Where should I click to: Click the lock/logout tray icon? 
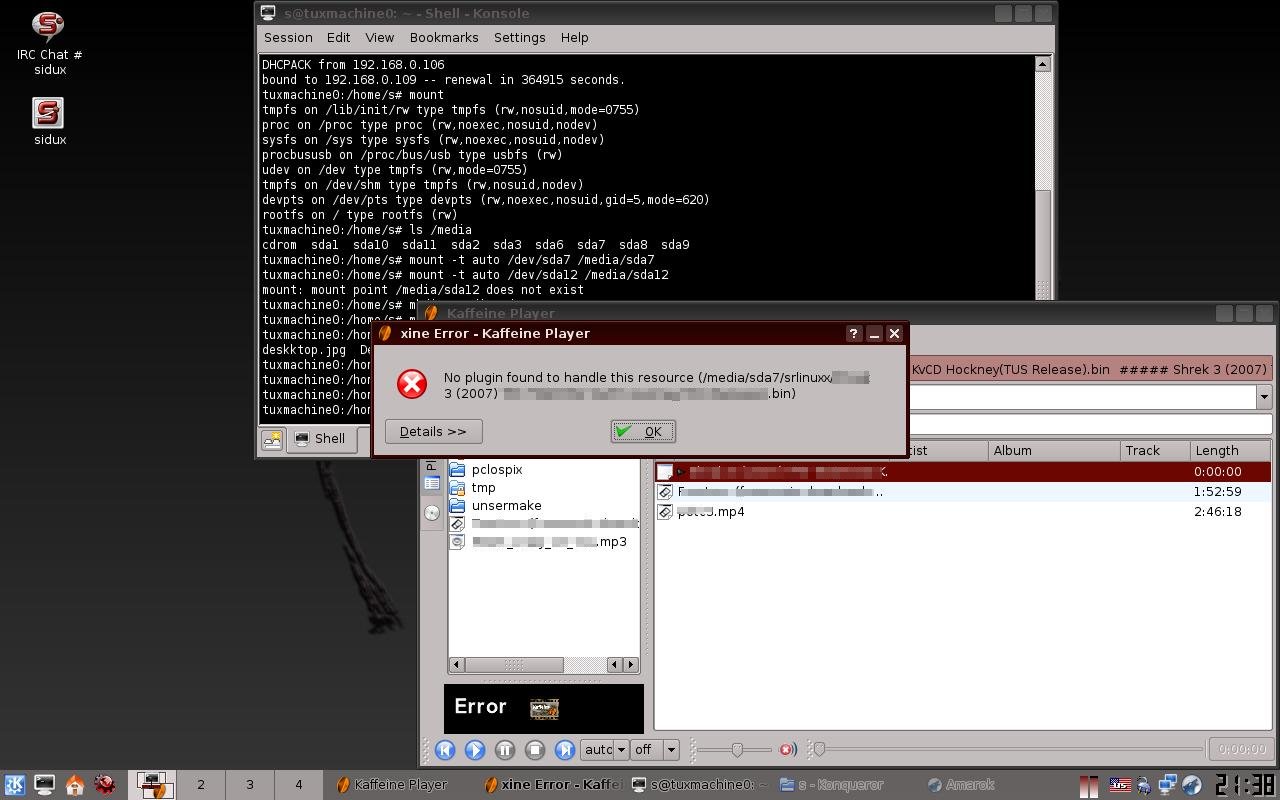(x=1143, y=786)
